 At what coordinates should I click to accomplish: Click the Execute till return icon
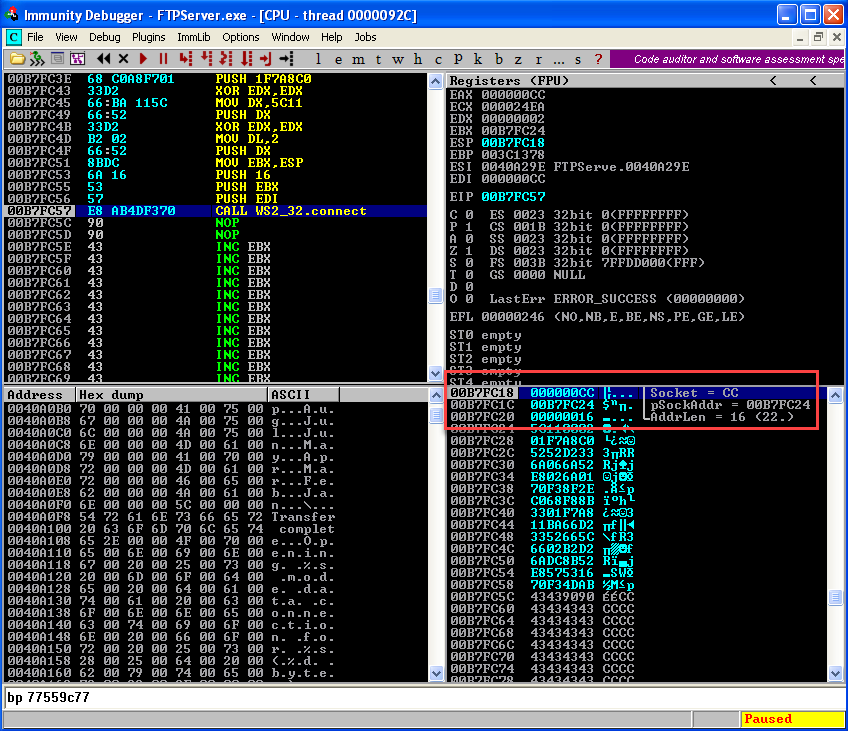pyautogui.click(x=266, y=59)
